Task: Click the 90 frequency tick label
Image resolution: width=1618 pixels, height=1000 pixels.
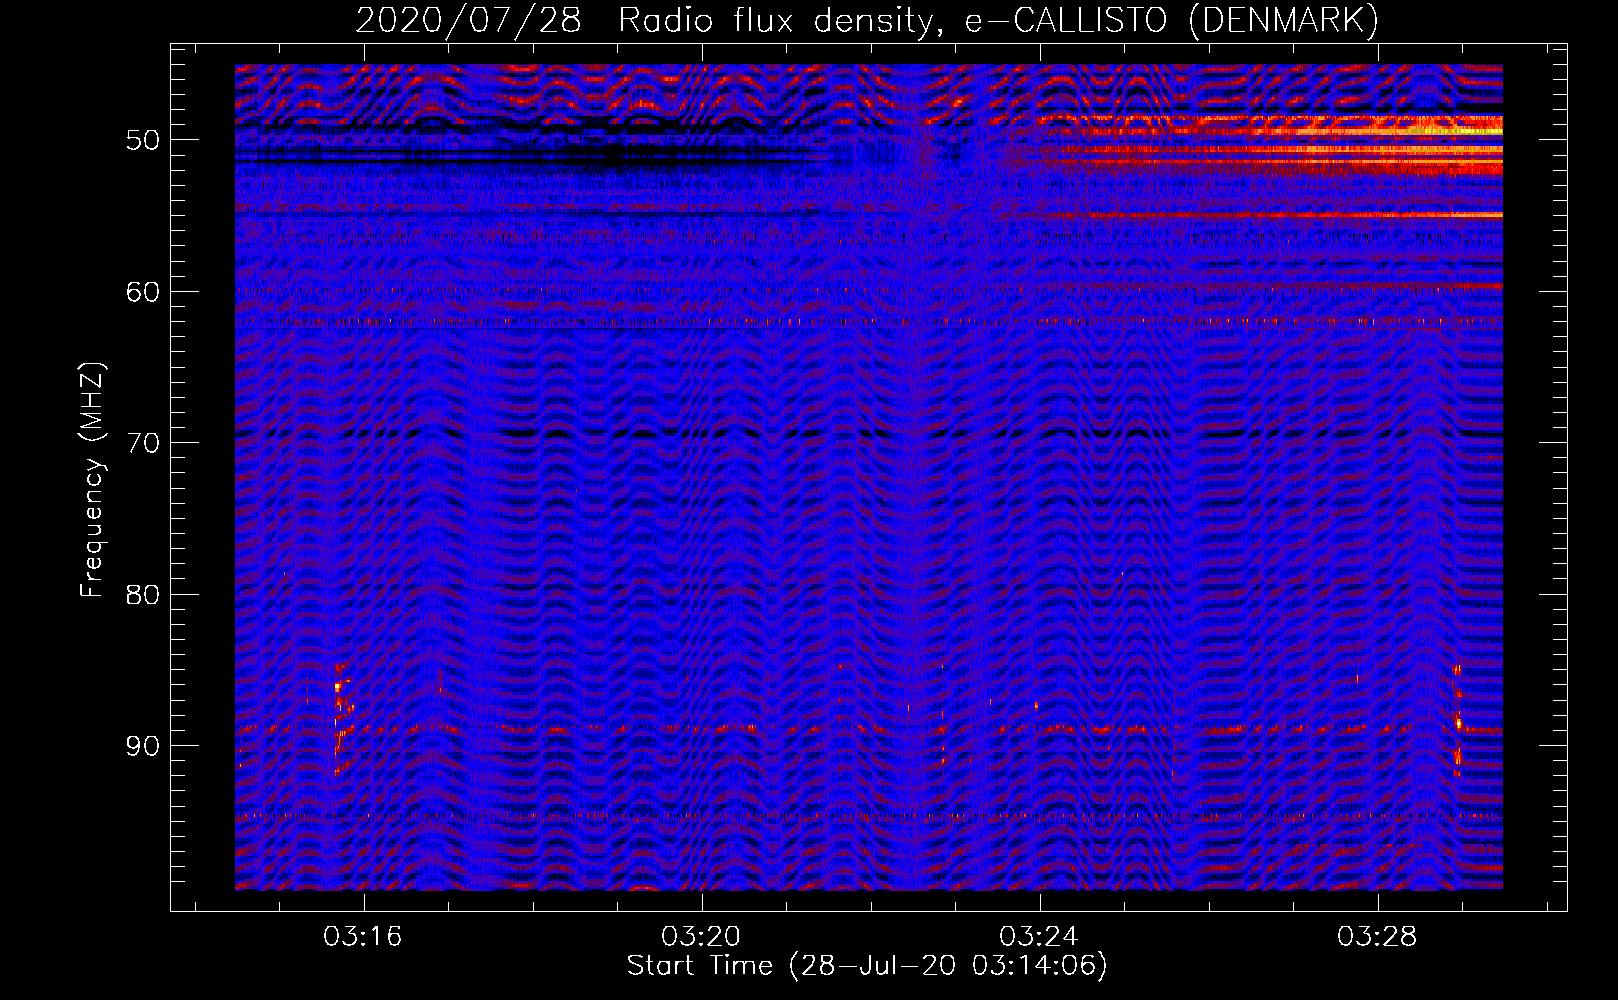Action: pos(143,746)
